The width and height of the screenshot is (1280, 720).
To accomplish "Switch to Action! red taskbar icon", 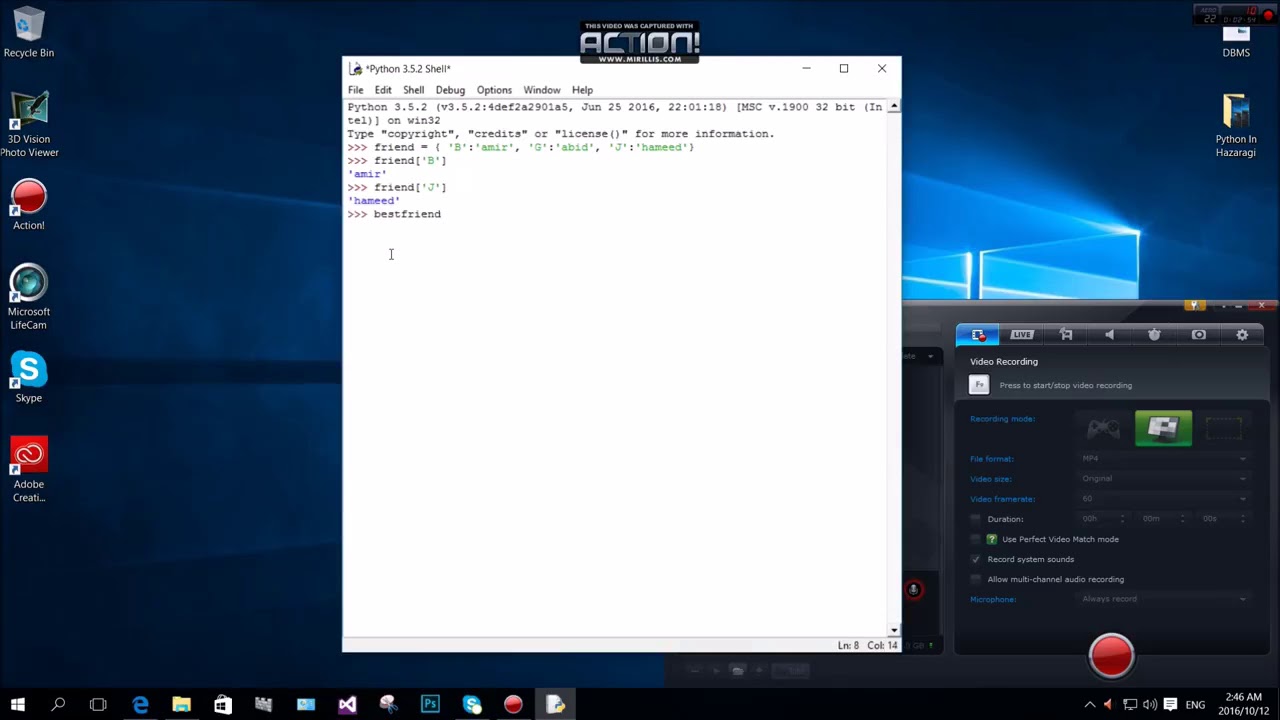I will click(x=513, y=704).
